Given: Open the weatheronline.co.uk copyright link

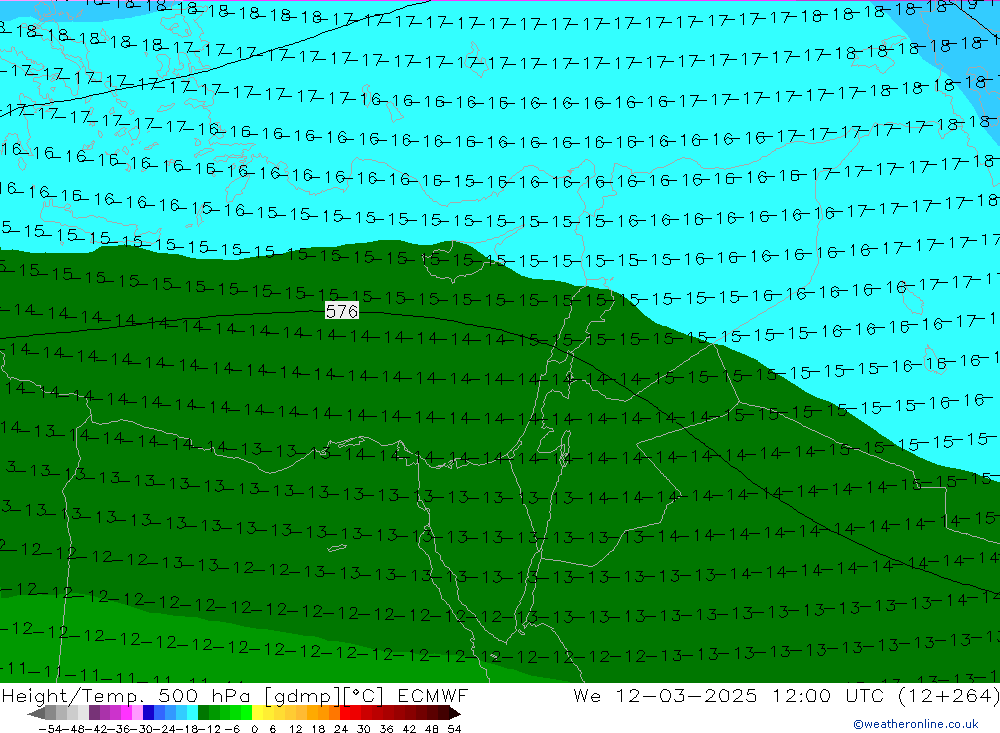Looking at the screenshot, I should (x=916, y=724).
